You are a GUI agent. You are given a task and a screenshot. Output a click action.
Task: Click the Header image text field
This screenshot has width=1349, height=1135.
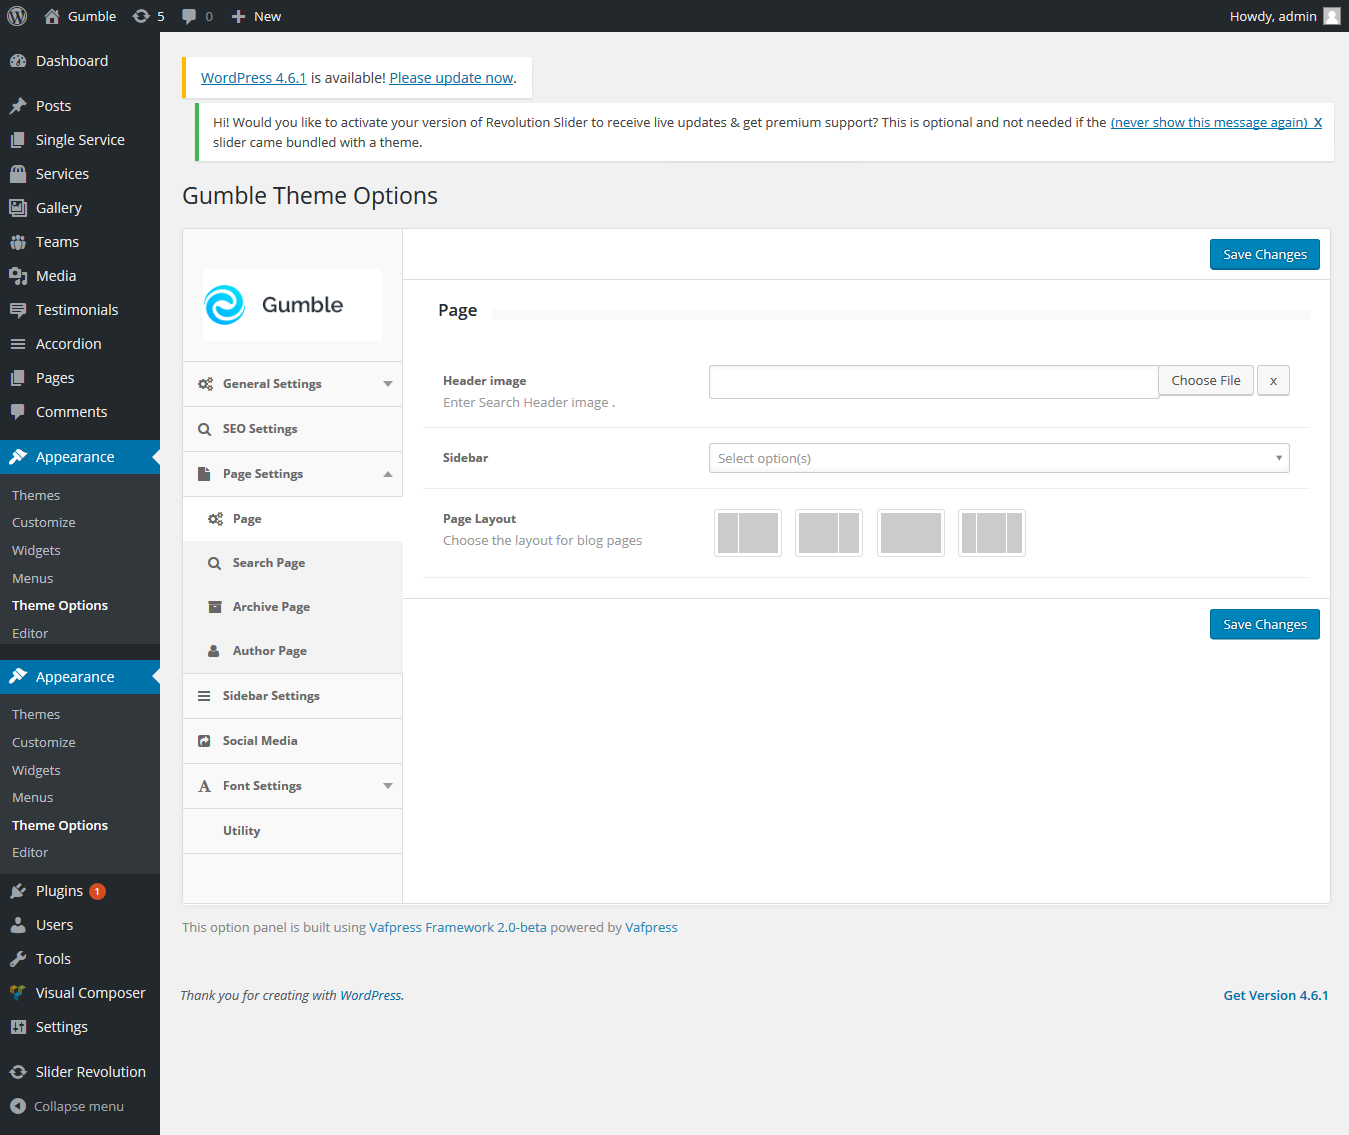[933, 382]
